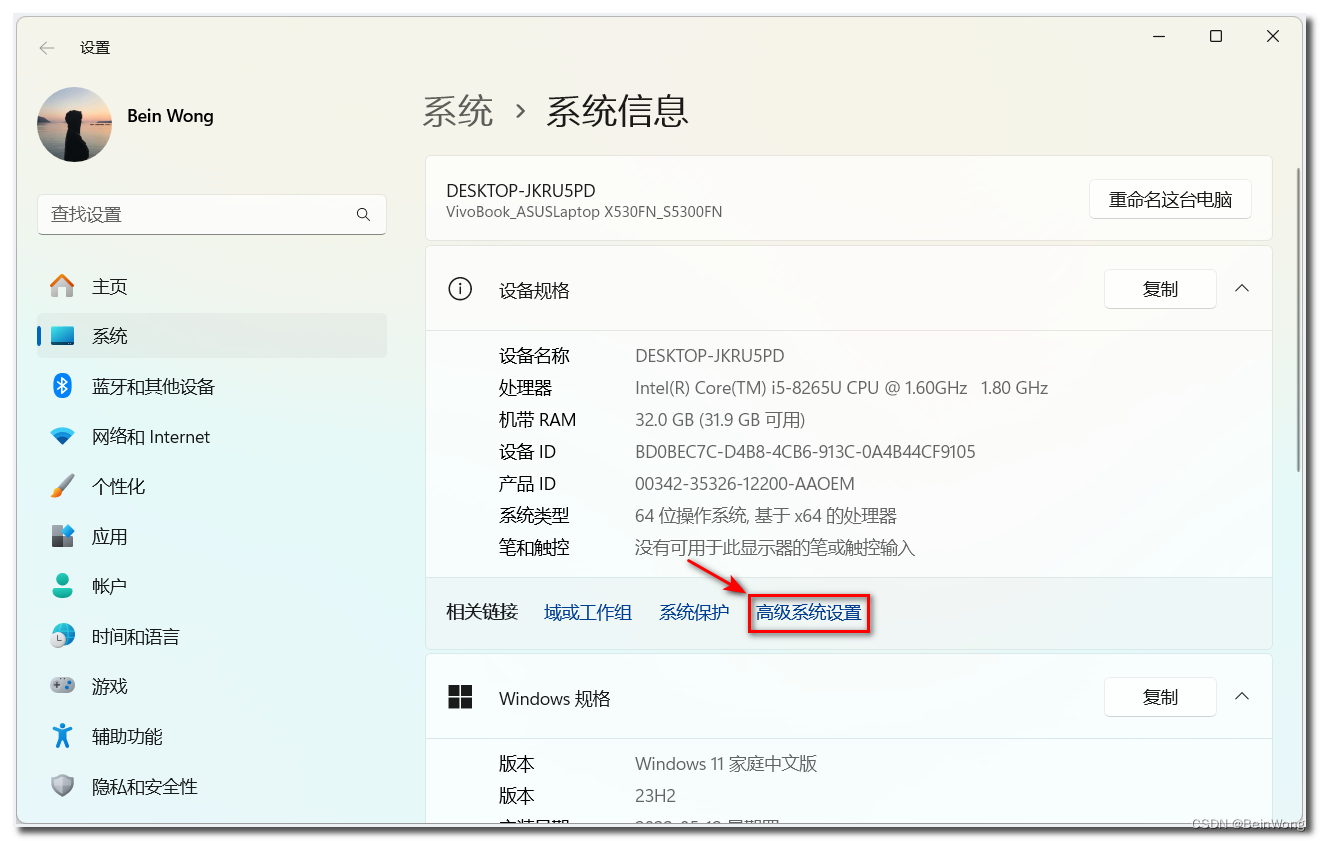The image size is (1320, 841).
Task: Click the Accounts person icon
Action: [62, 586]
